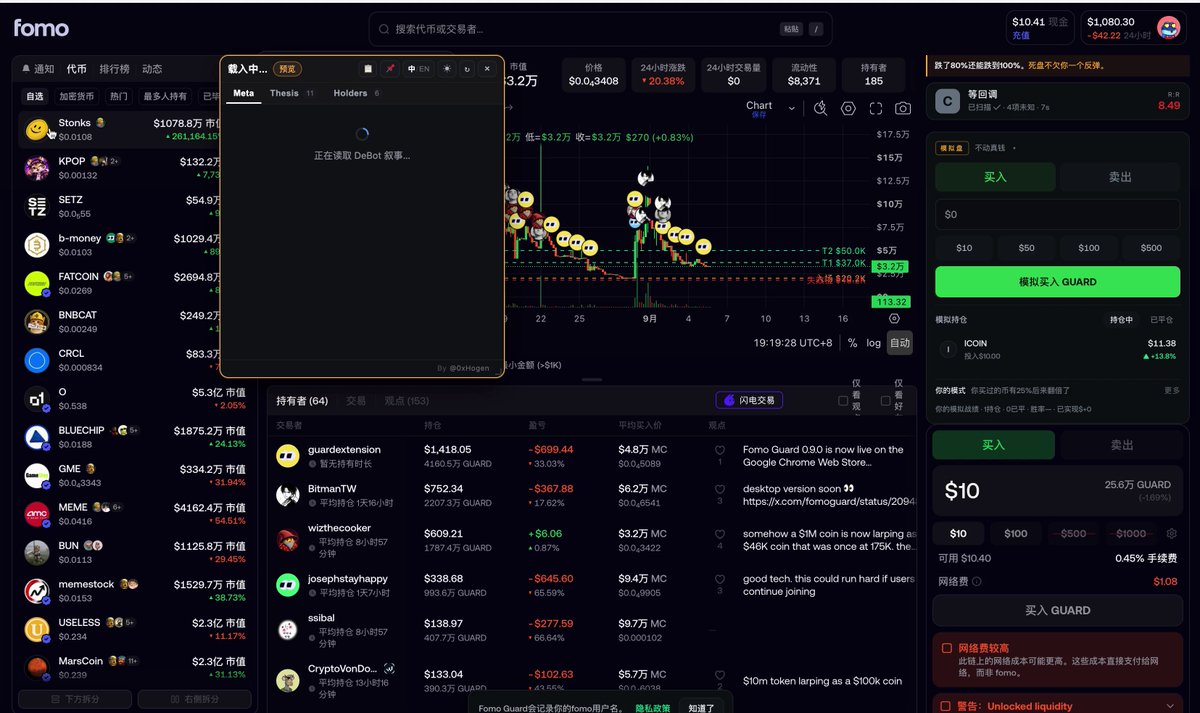Toggle percent scale on chart

point(852,343)
